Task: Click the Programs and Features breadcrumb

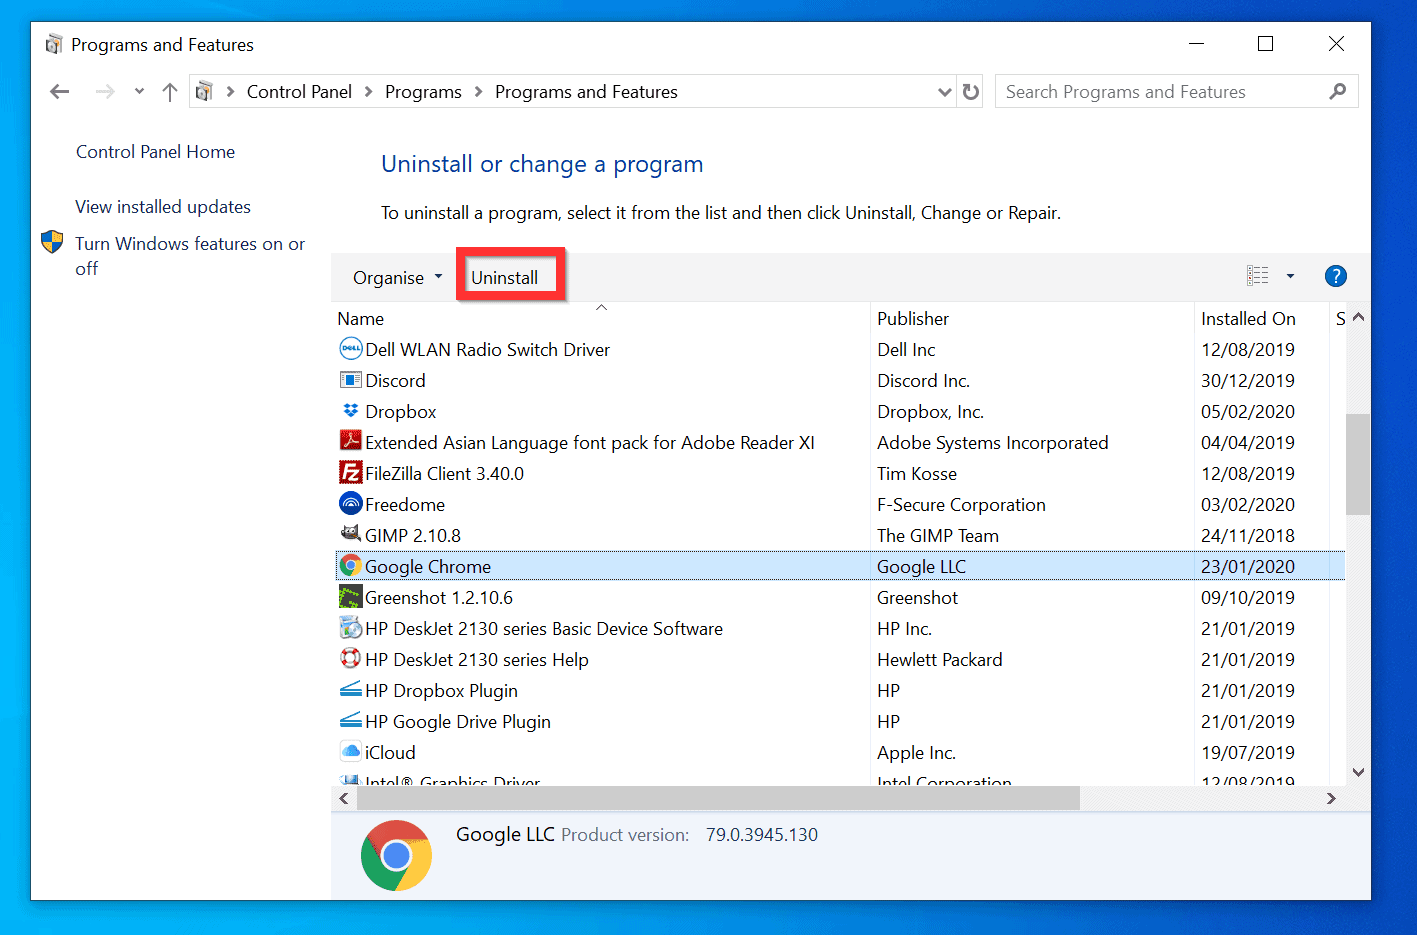Action: tap(586, 92)
